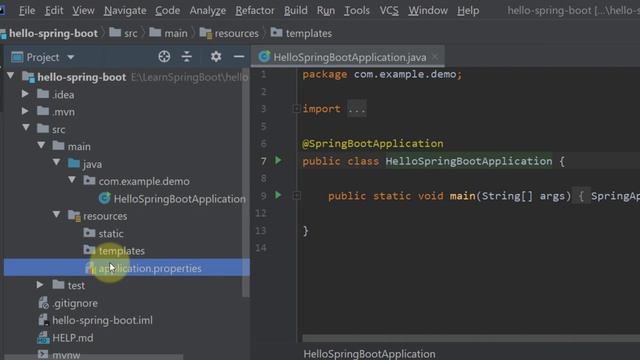Unfold the main method on line 9
The width and height of the screenshot is (640, 360).
(x=296, y=196)
